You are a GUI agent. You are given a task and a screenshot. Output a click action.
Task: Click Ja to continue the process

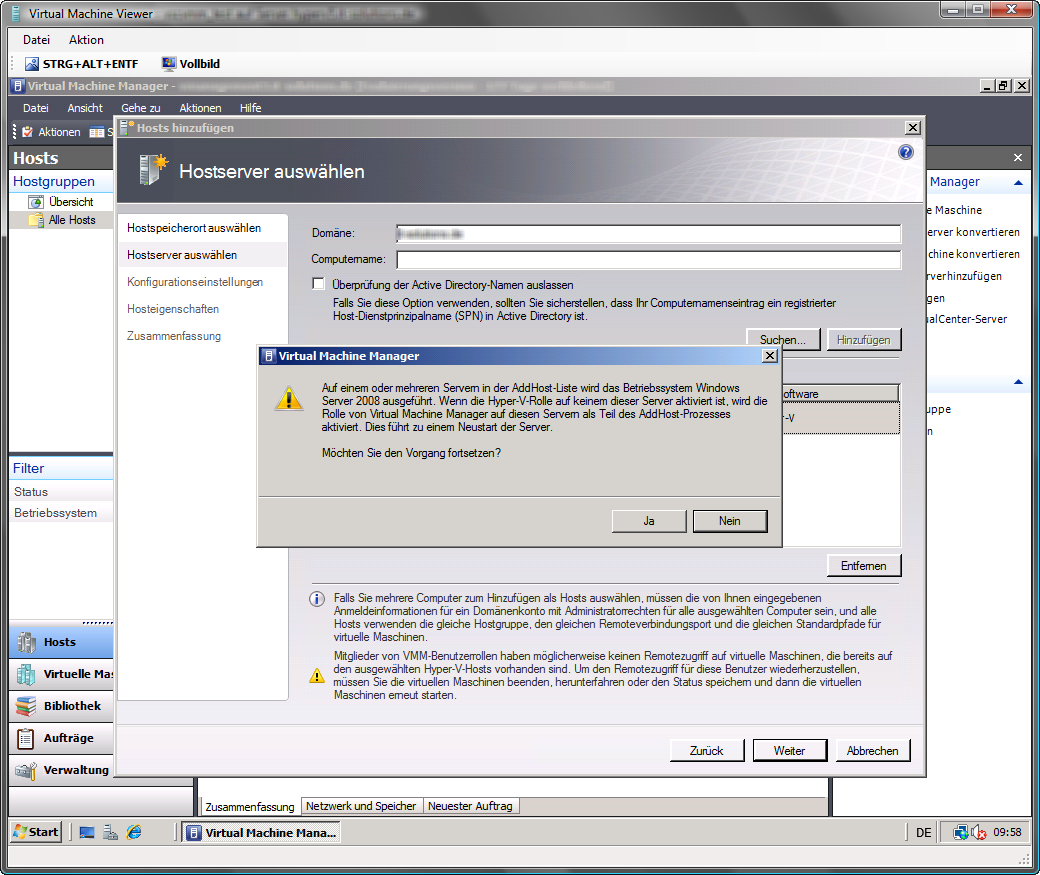pyautogui.click(x=649, y=521)
